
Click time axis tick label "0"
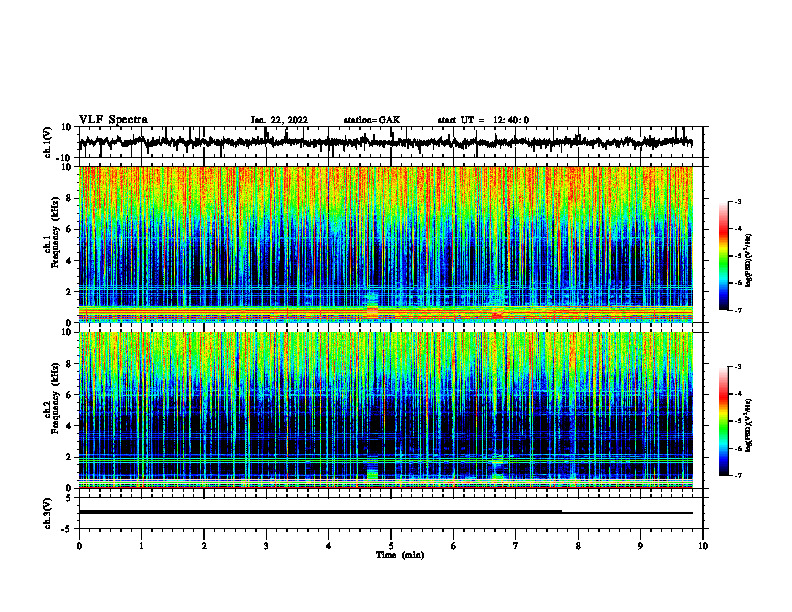[79, 546]
